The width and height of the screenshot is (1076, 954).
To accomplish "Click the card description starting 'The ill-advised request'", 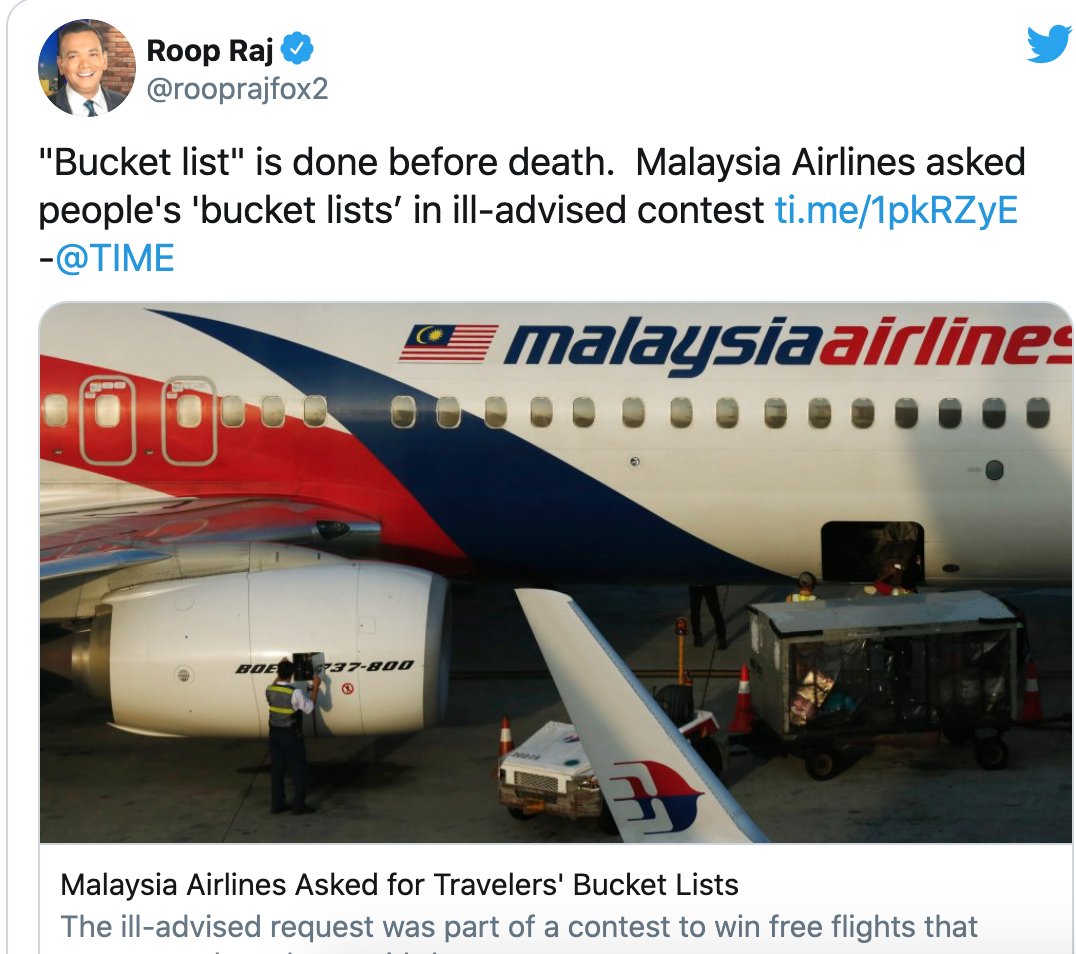I will click(519, 927).
